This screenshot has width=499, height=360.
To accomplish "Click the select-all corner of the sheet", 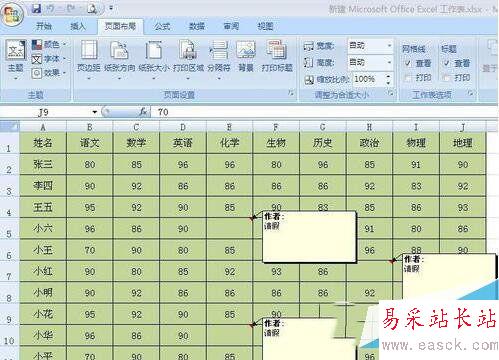I will pos(10,126).
